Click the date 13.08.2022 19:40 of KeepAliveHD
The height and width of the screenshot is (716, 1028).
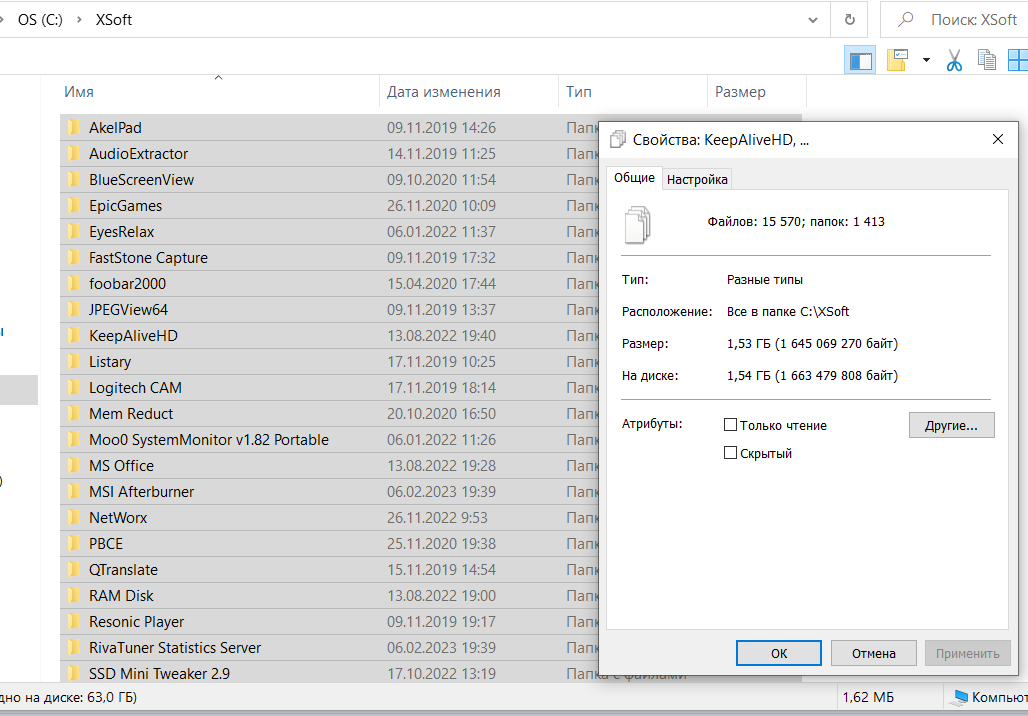tap(441, 335)
